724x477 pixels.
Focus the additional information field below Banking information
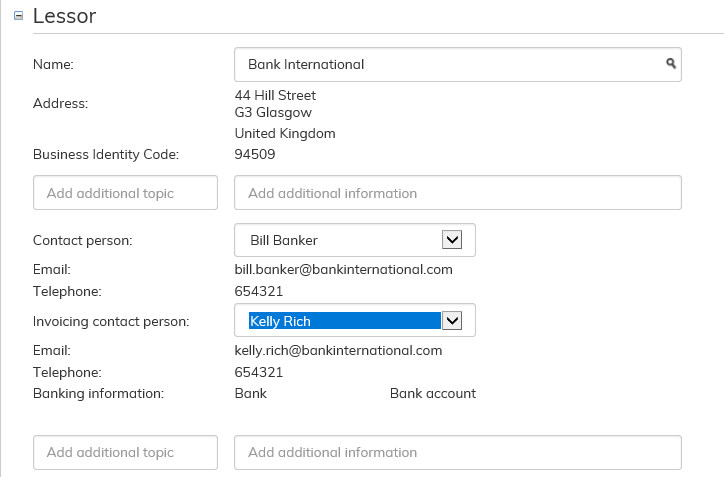(x=457, y=452)
